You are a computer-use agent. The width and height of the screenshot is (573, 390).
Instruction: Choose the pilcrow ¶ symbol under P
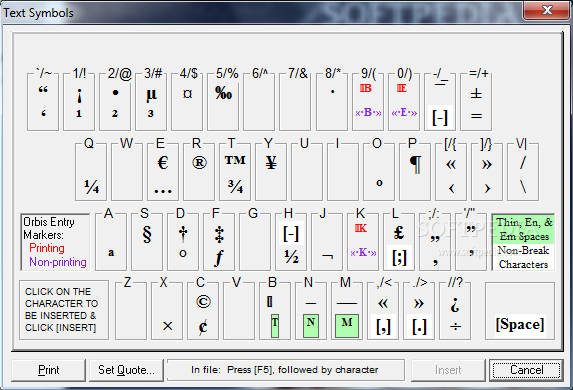click(415, 164)
